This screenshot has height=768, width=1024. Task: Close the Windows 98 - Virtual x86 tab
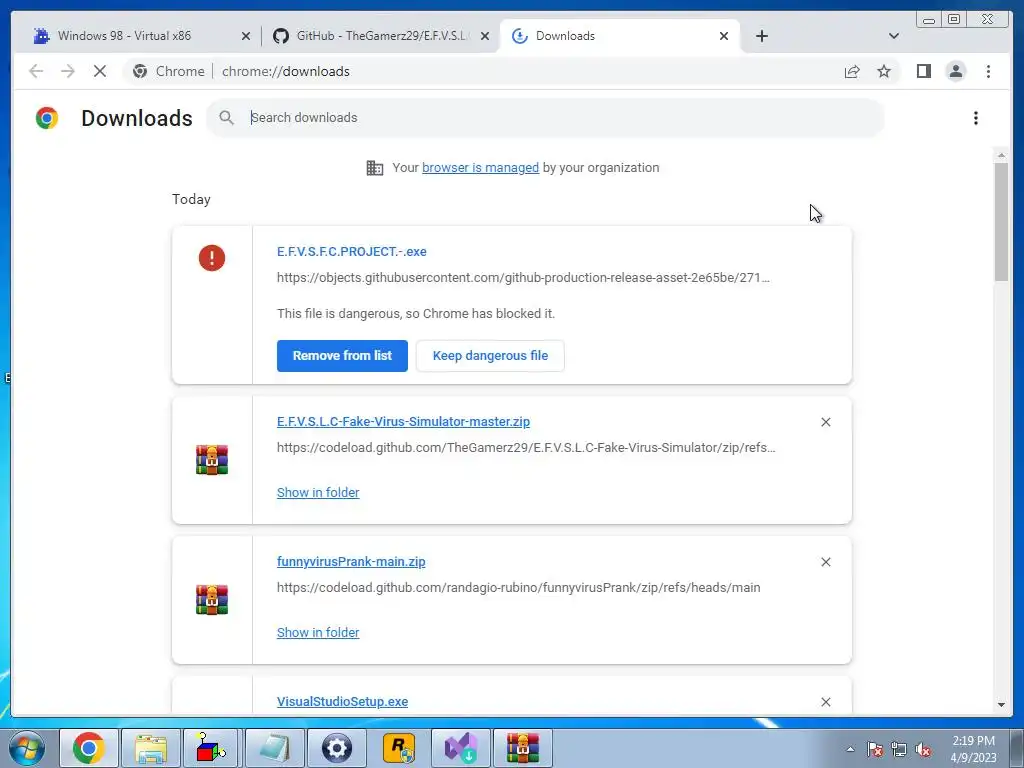coord(246,36)
